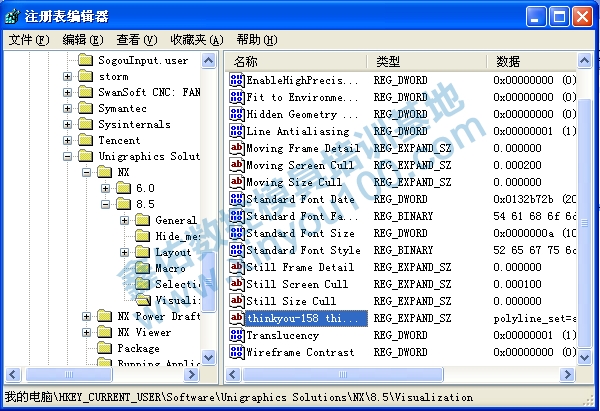Select the Selecti... tree key

tap(178, 284)
